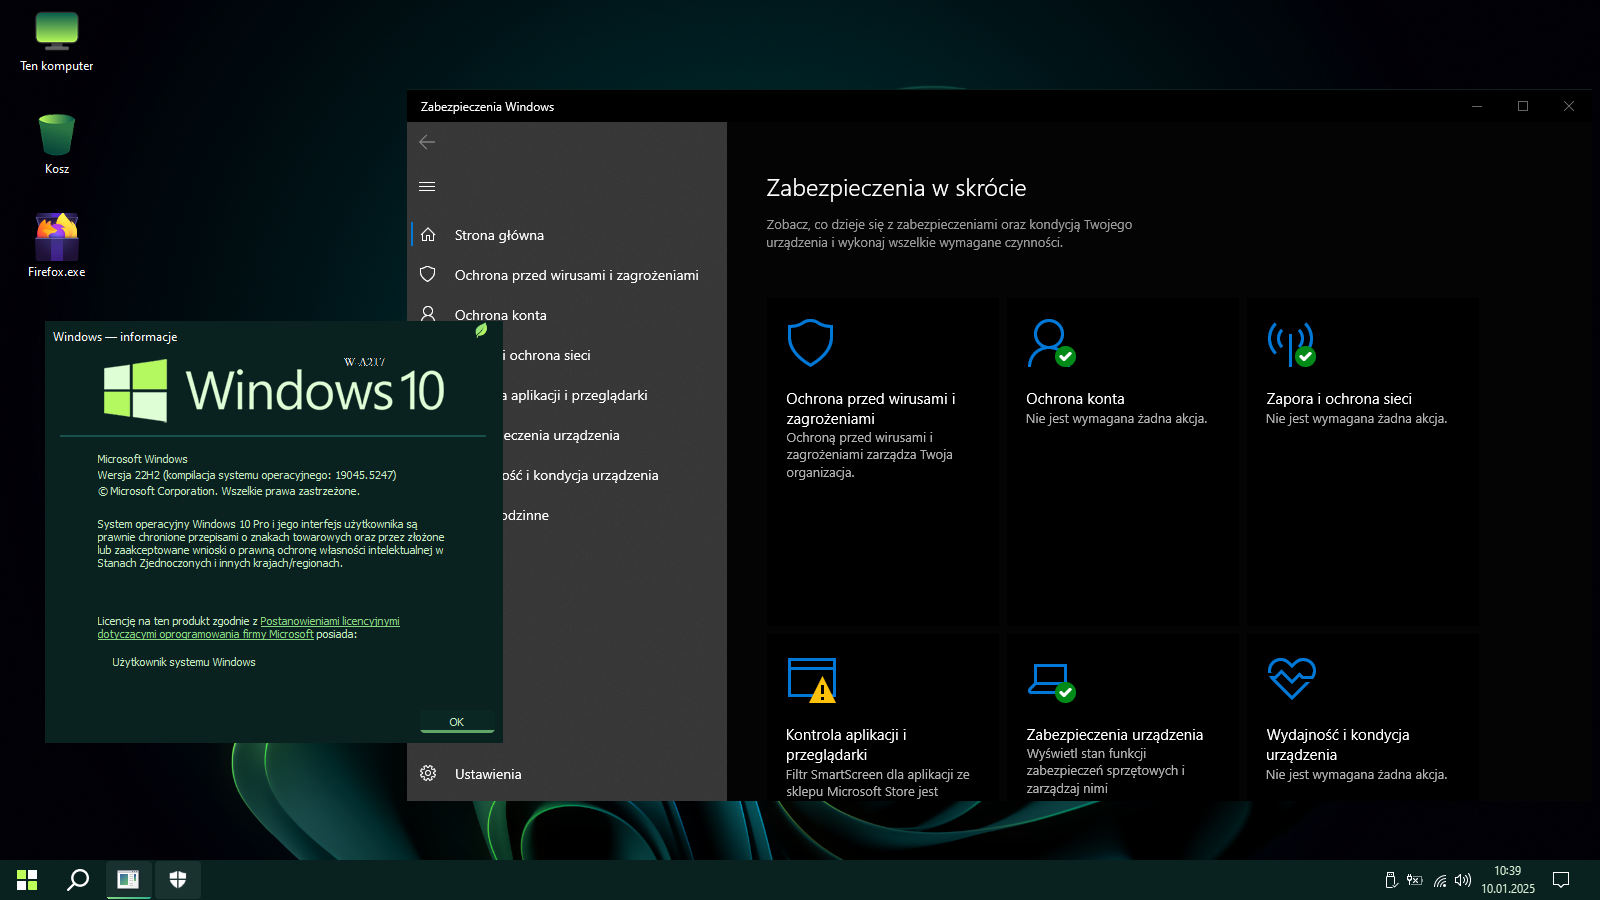The height and width of the screenshot is (900, 1600).
Task: Collapse the sidebar using hamburger menu button
Action: [427, 186]
